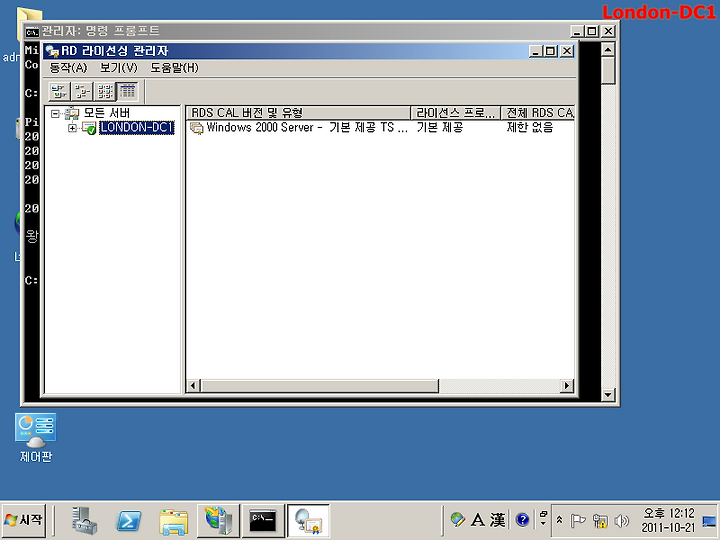Screen dimensions: 720x540
Task: Click the RD Licensing Manager title icon
Action: (x=52, y=51)
